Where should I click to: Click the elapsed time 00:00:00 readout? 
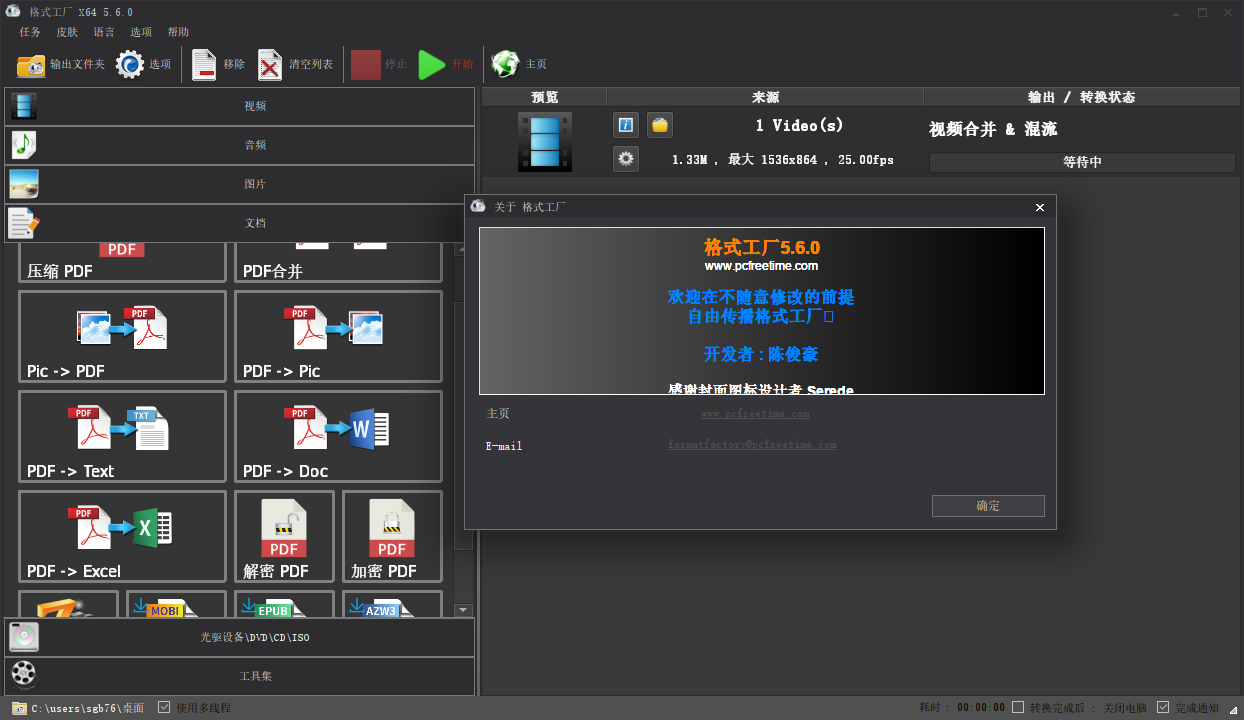[x=981, y=707]
